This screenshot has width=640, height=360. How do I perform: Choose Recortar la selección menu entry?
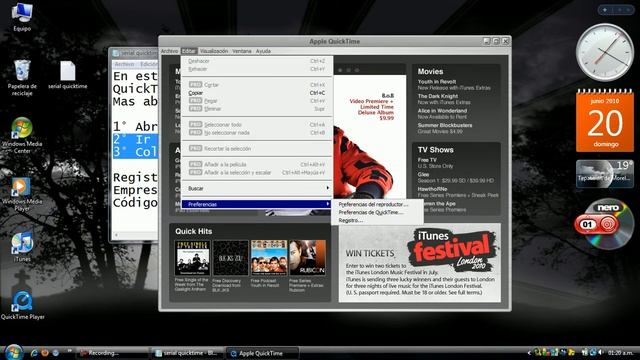pyautogui.click(x=257, y=149)
